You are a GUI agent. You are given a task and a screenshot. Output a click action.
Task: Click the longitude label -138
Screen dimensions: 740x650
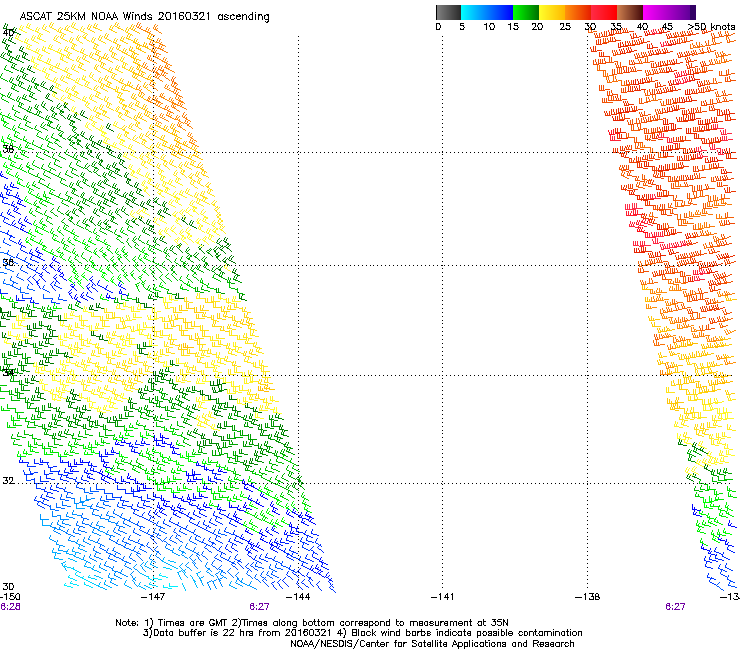[x=588, y=597]
